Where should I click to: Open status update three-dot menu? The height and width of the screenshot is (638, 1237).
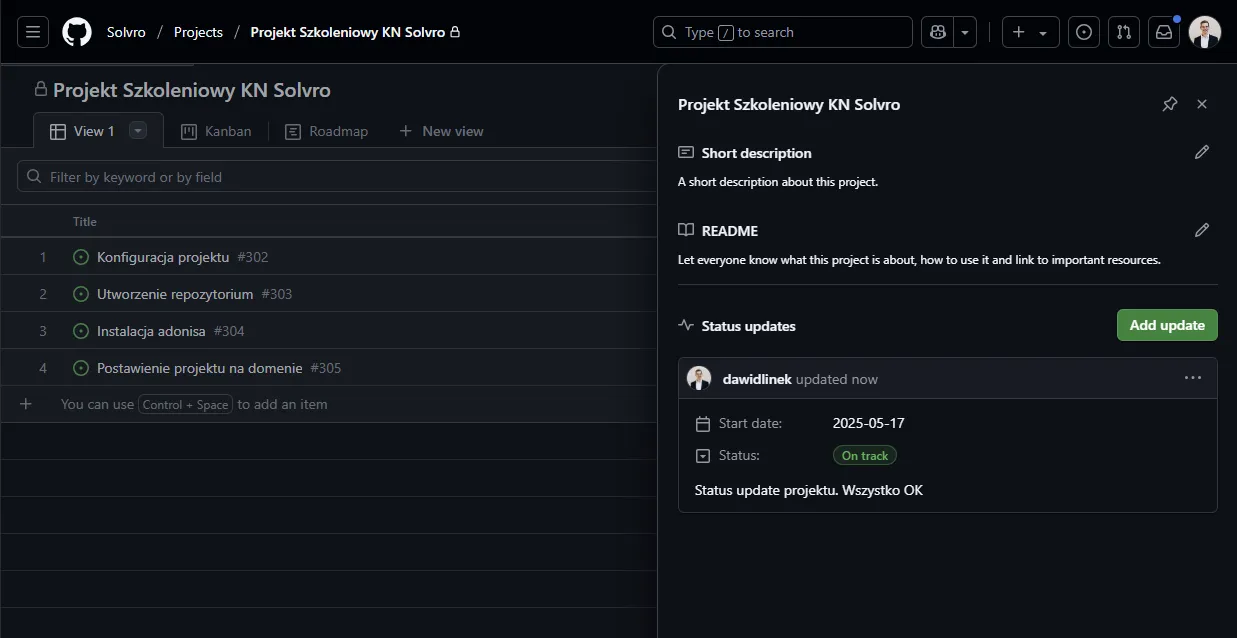[1192, 378]
